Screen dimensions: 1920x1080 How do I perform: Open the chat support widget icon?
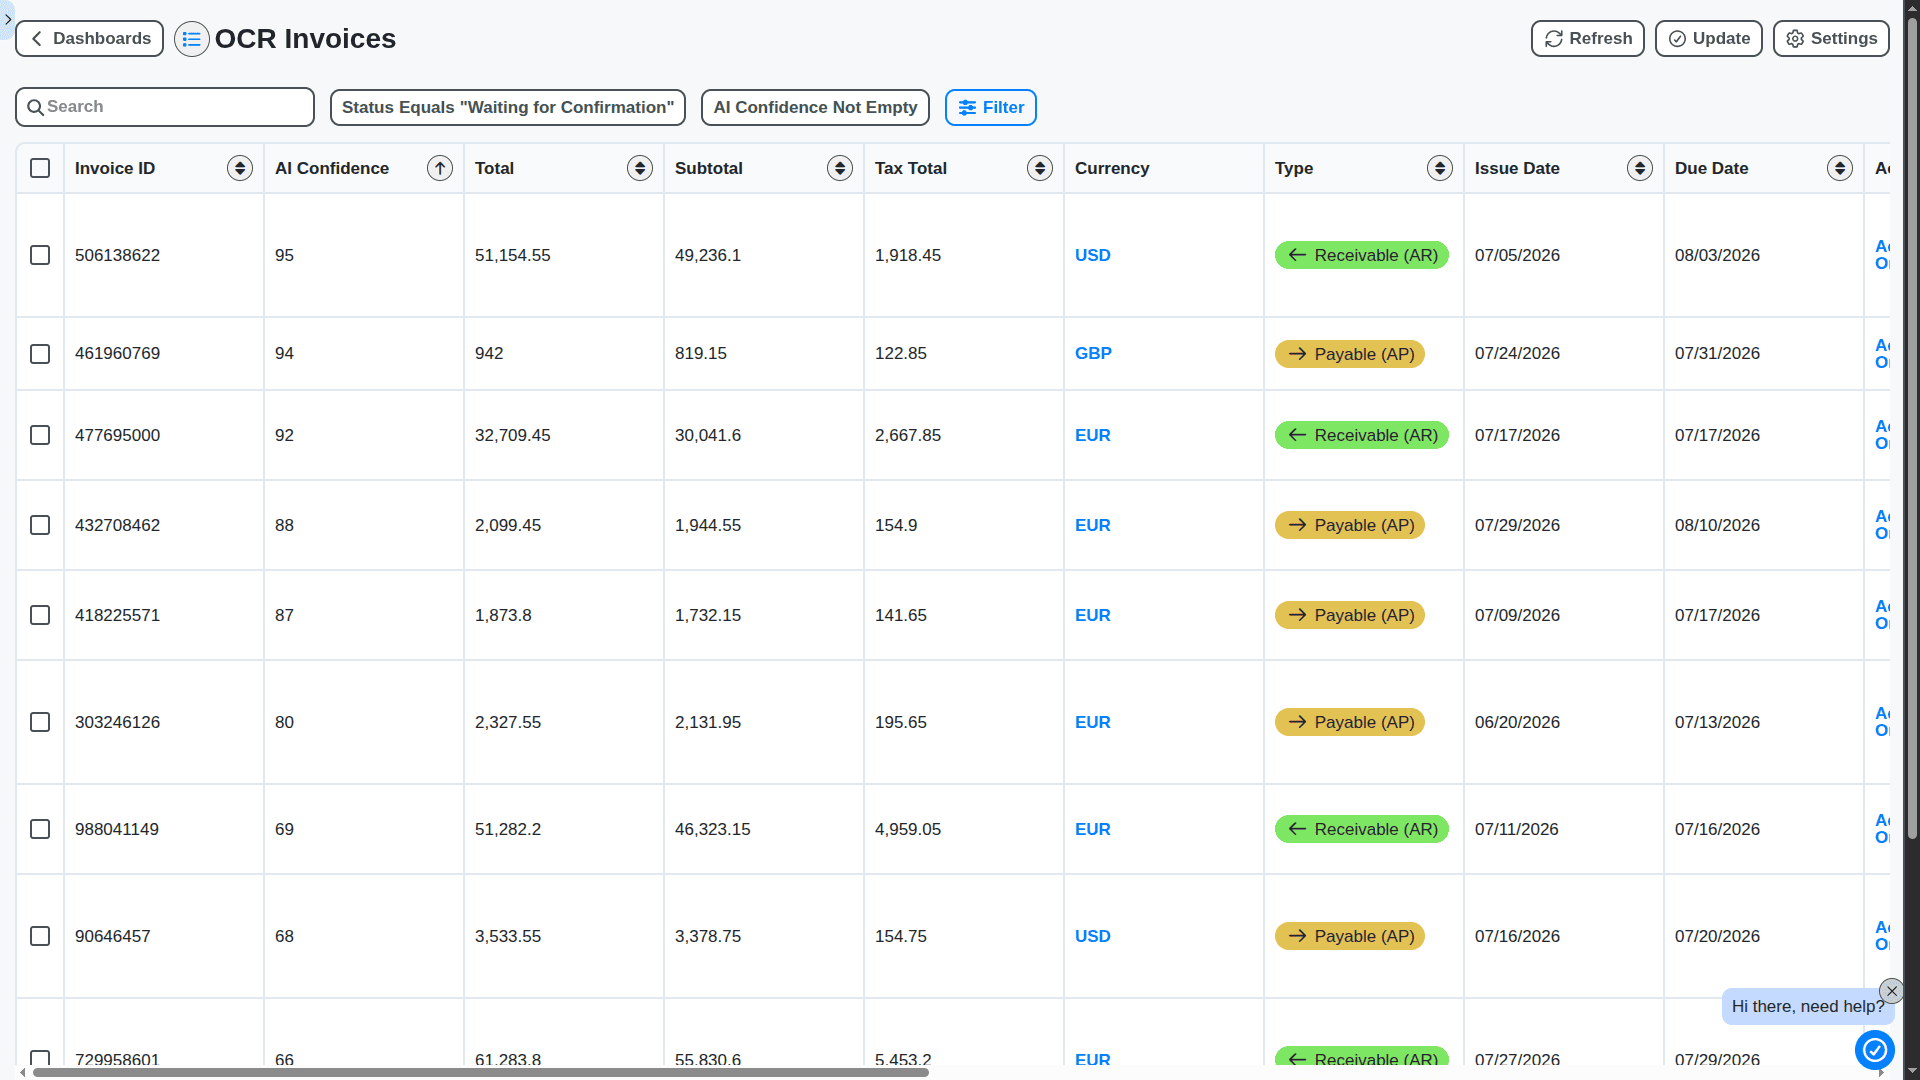tap(1874, 1050)
